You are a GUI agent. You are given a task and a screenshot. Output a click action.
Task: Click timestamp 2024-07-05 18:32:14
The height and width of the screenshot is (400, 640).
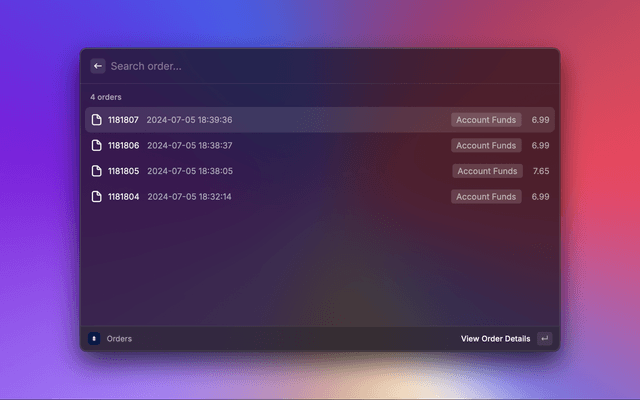click(x=189, y=197)
